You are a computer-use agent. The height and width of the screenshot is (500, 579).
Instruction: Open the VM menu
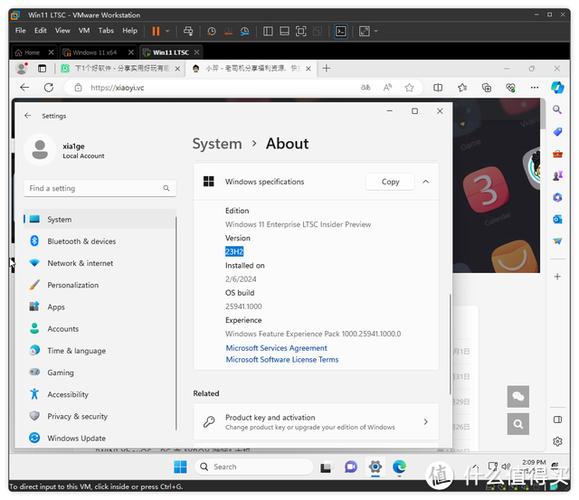[84, 31]
